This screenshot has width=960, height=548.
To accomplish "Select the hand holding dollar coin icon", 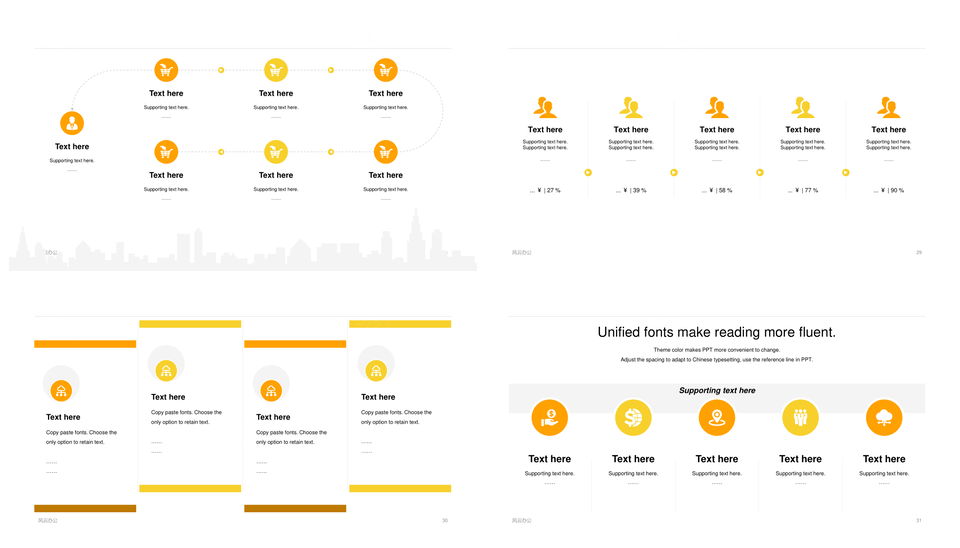I will tap(550, 416).
